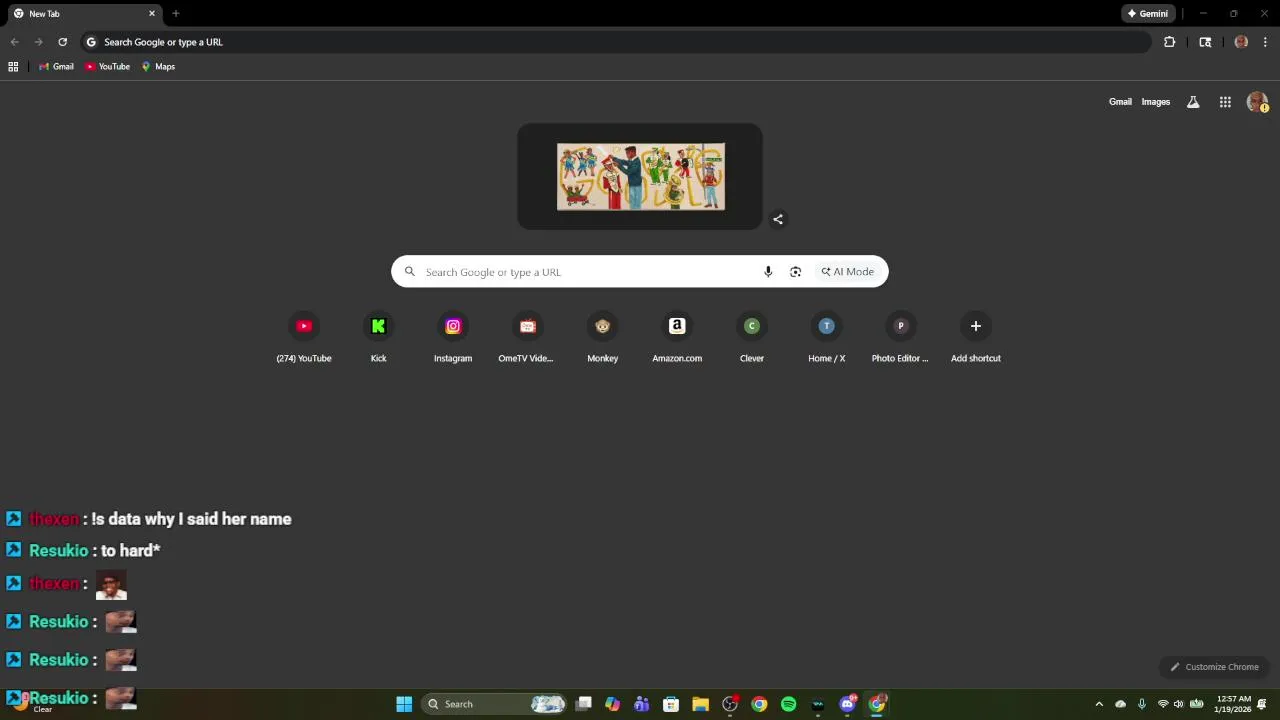Open the Photo Editor shortcut
The height and width of the screenshot is (720, 1280).
pyautogui.click(x=901, y=338)
